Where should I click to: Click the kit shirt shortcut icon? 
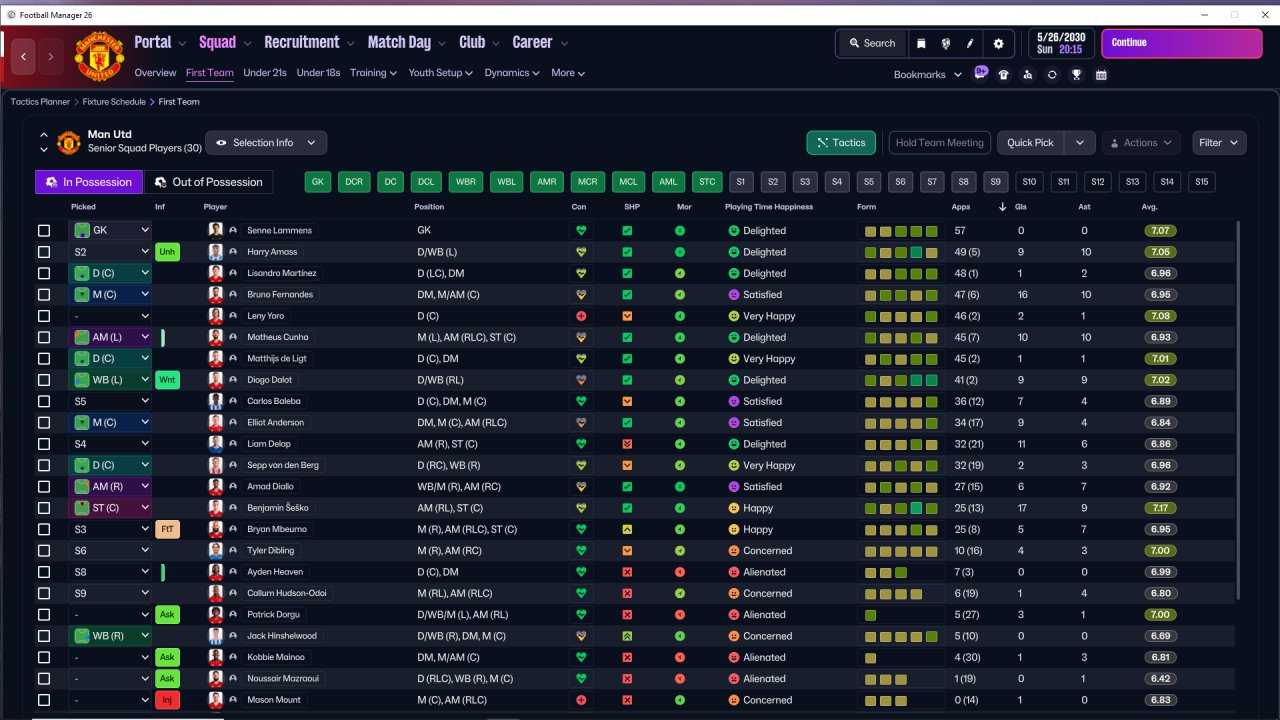(x=1004, y=75)
